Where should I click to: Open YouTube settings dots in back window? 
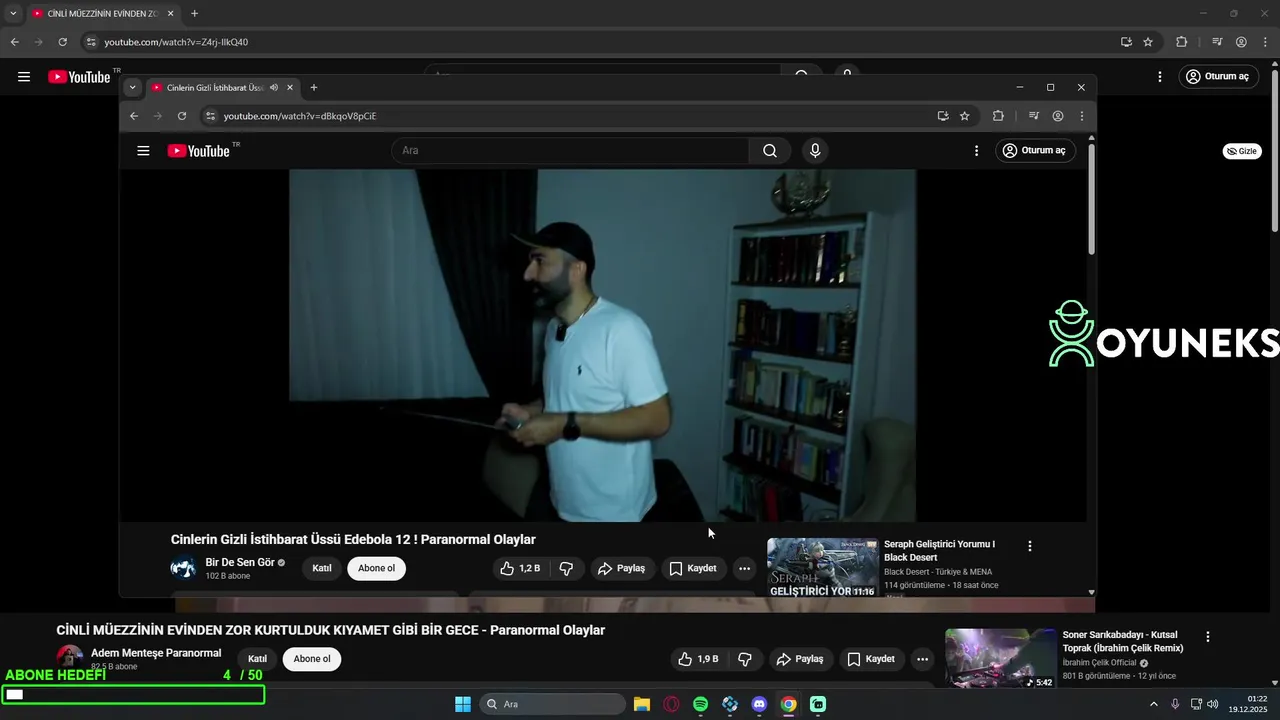tap(1160, 77)
